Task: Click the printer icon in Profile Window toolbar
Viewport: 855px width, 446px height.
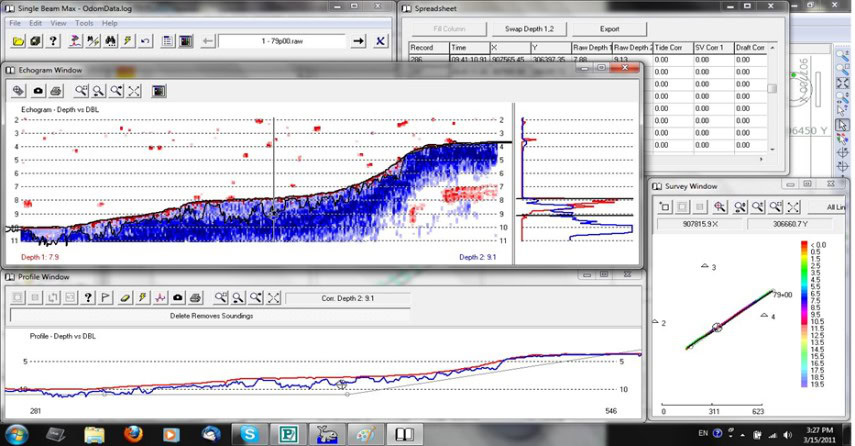Action: 196,298
